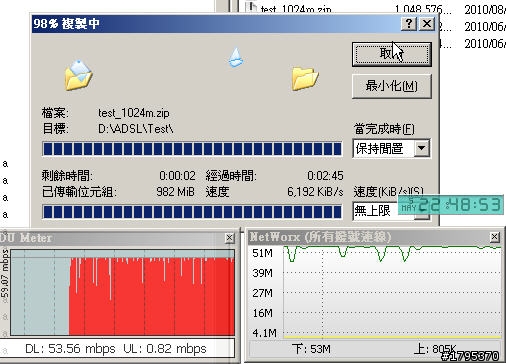Click the help question mark button
This screenshot has width=506, height=364.
[409, 24]
